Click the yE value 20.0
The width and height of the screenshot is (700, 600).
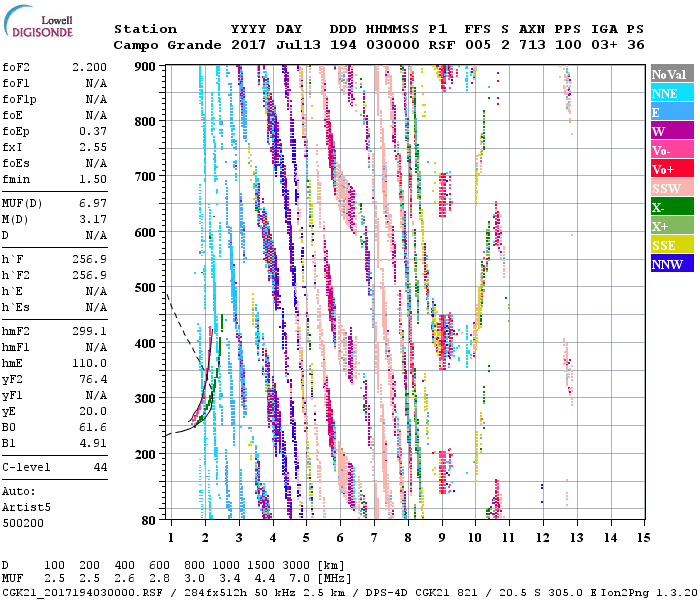(93, 412)
